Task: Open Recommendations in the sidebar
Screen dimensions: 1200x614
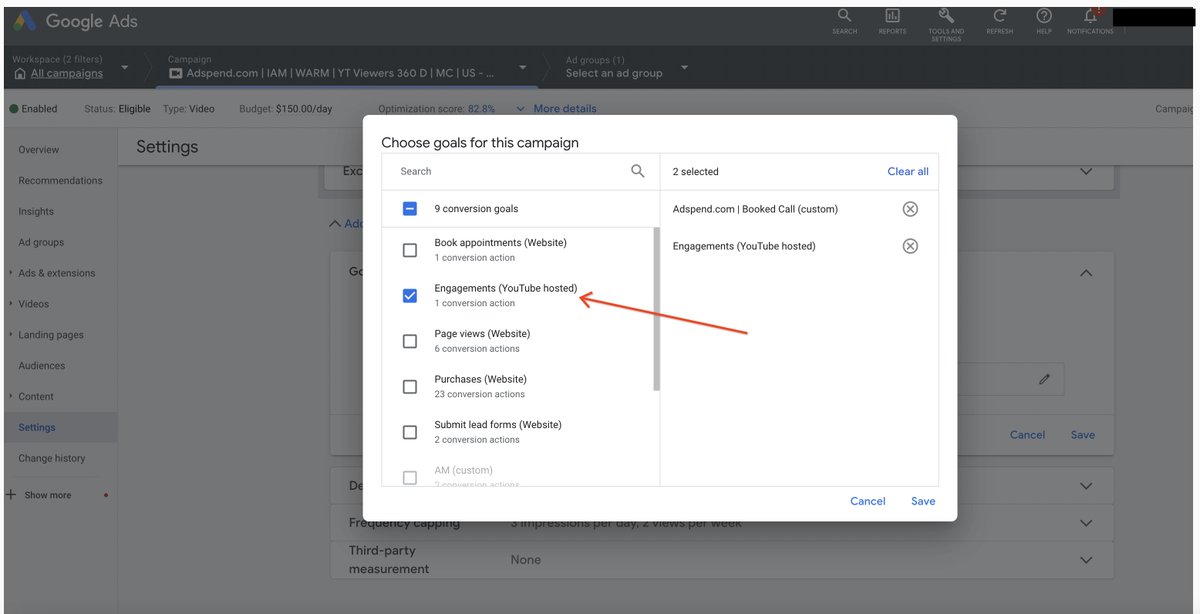Action: [x=60, y=181]
